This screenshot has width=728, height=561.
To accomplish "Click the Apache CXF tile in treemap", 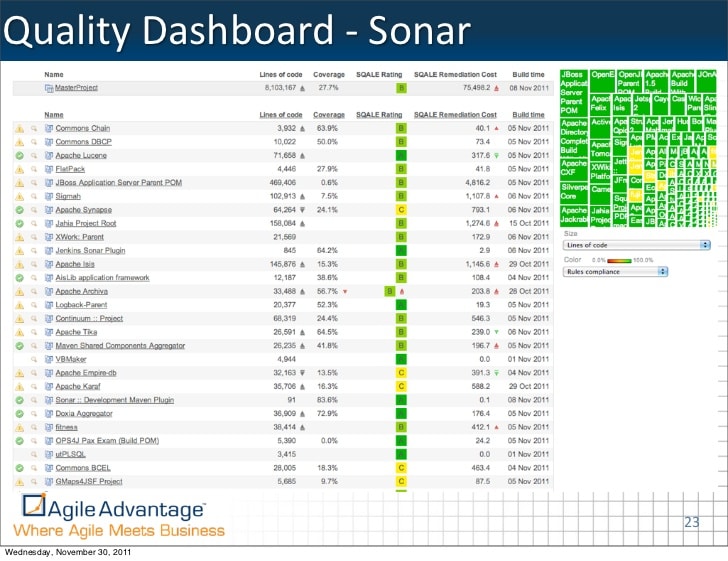I will point(573,167).
